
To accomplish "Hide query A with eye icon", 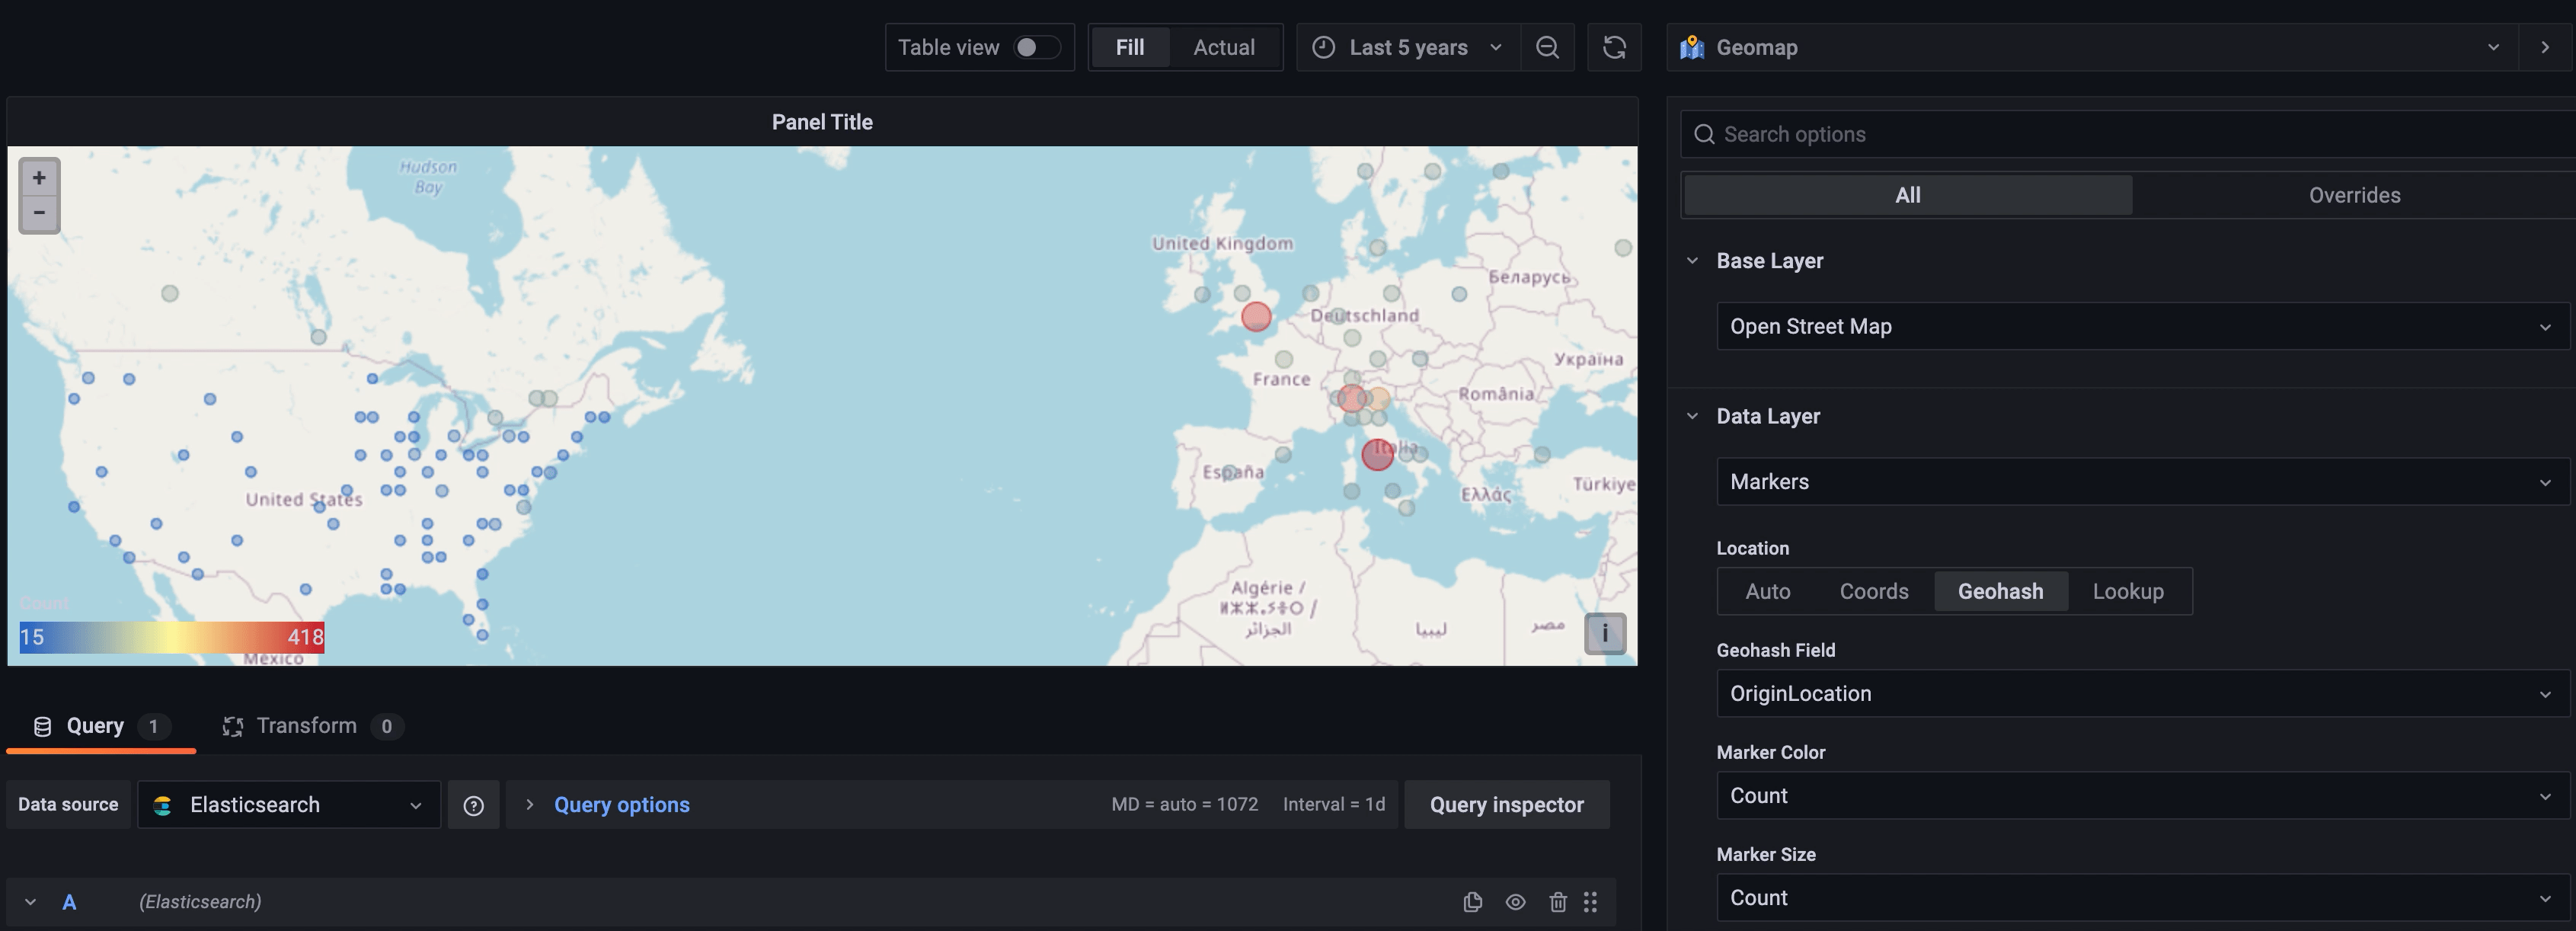I will [x=1515, y=902].
